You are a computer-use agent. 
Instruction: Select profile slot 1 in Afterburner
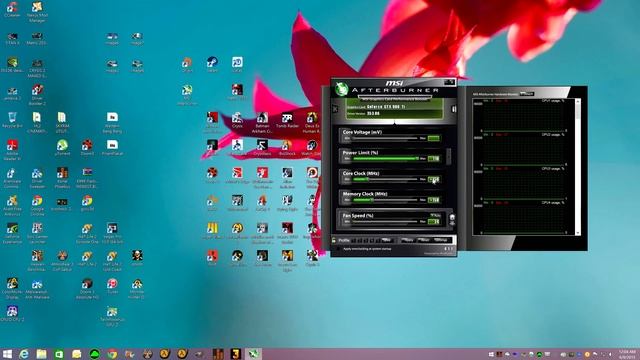[354, 240]
